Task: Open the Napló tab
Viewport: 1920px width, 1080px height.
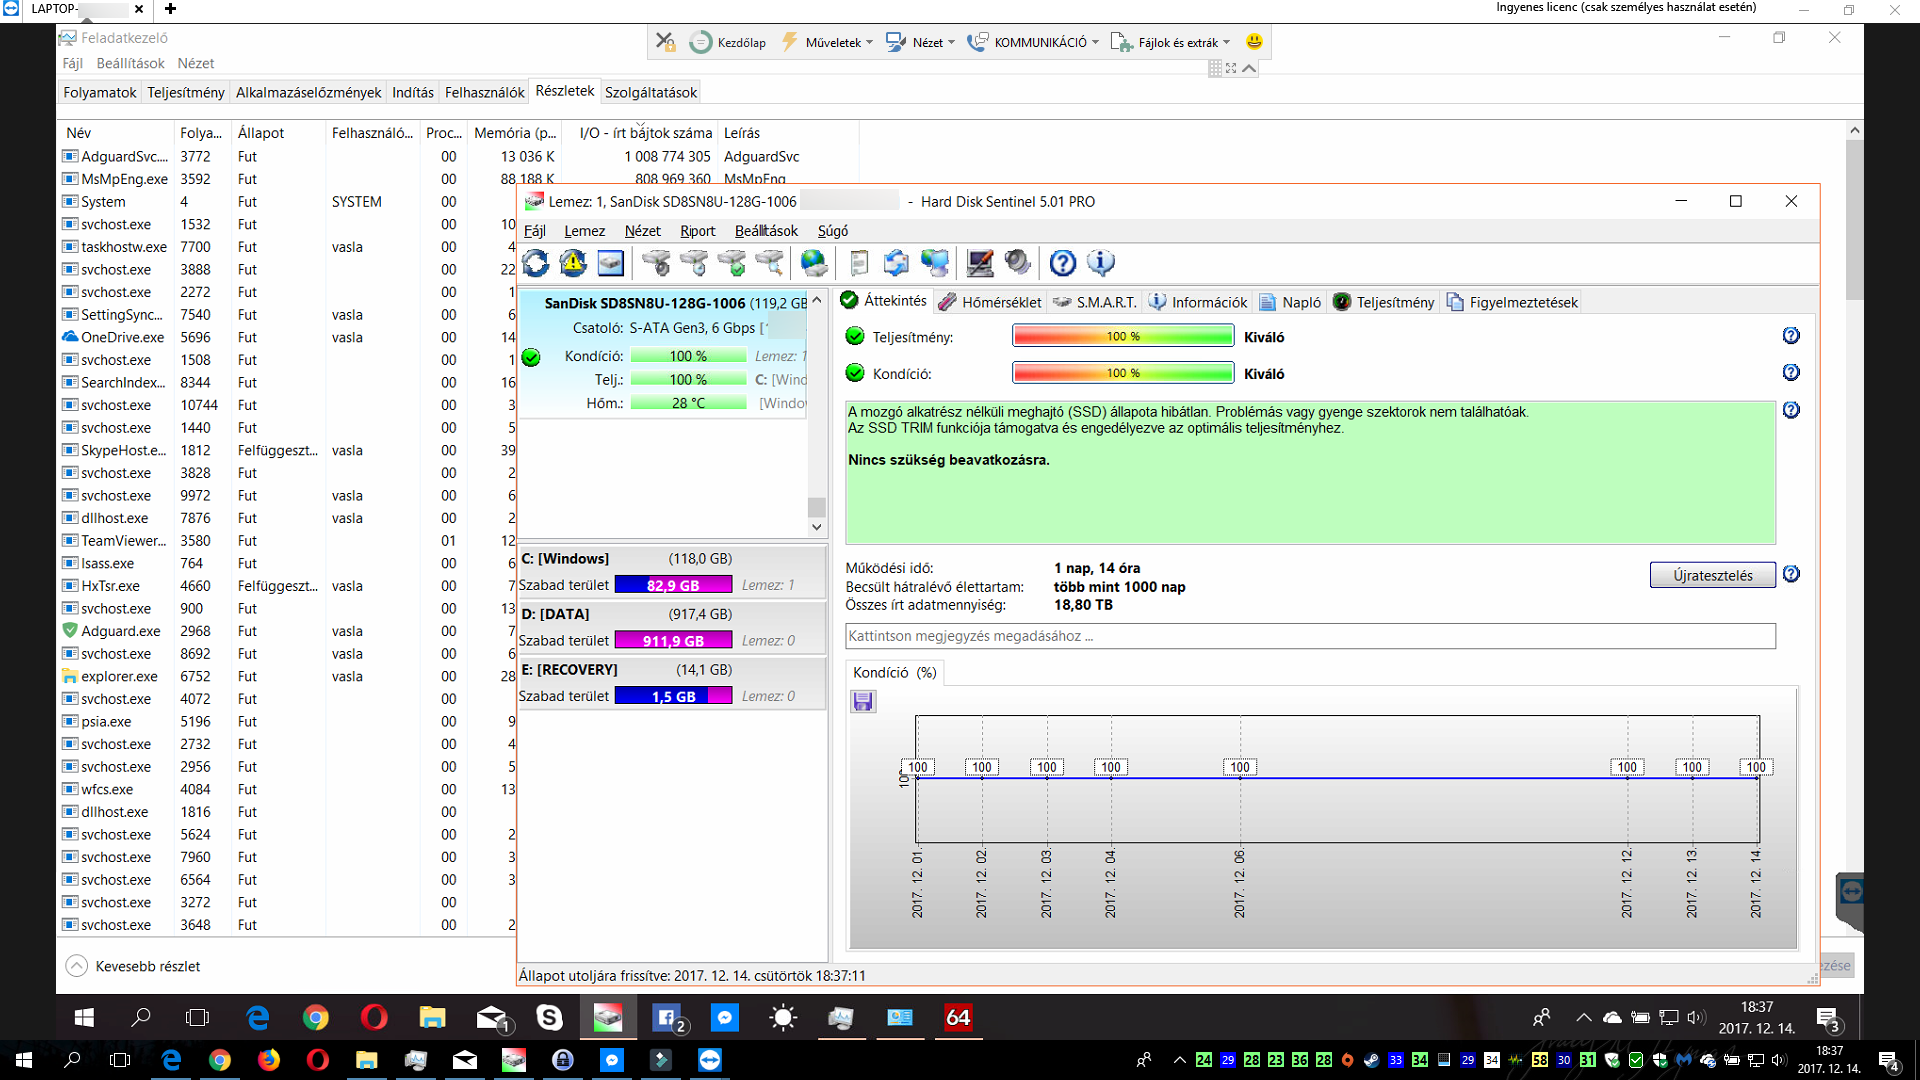Action: [x=1290, y=302]
